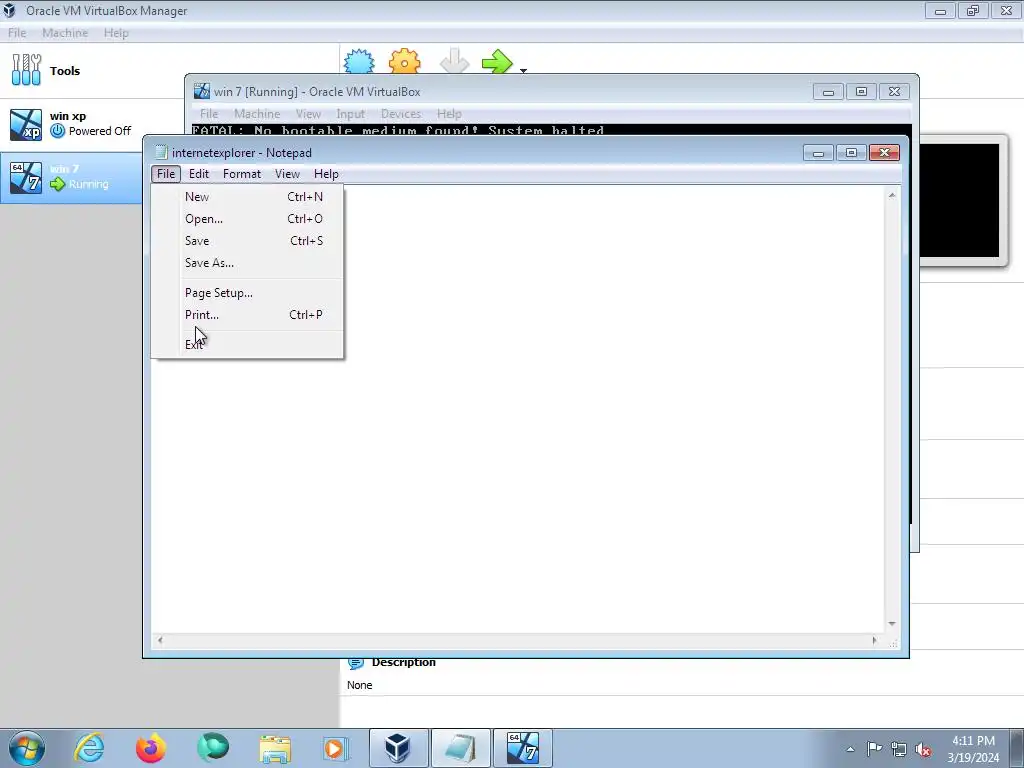Open Notepad's Help menu
Viewport: 1024px width, 768px height.
(x=326, y=174)
